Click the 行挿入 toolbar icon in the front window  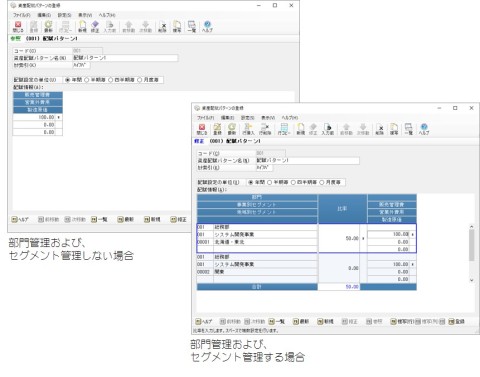point(248,129)
